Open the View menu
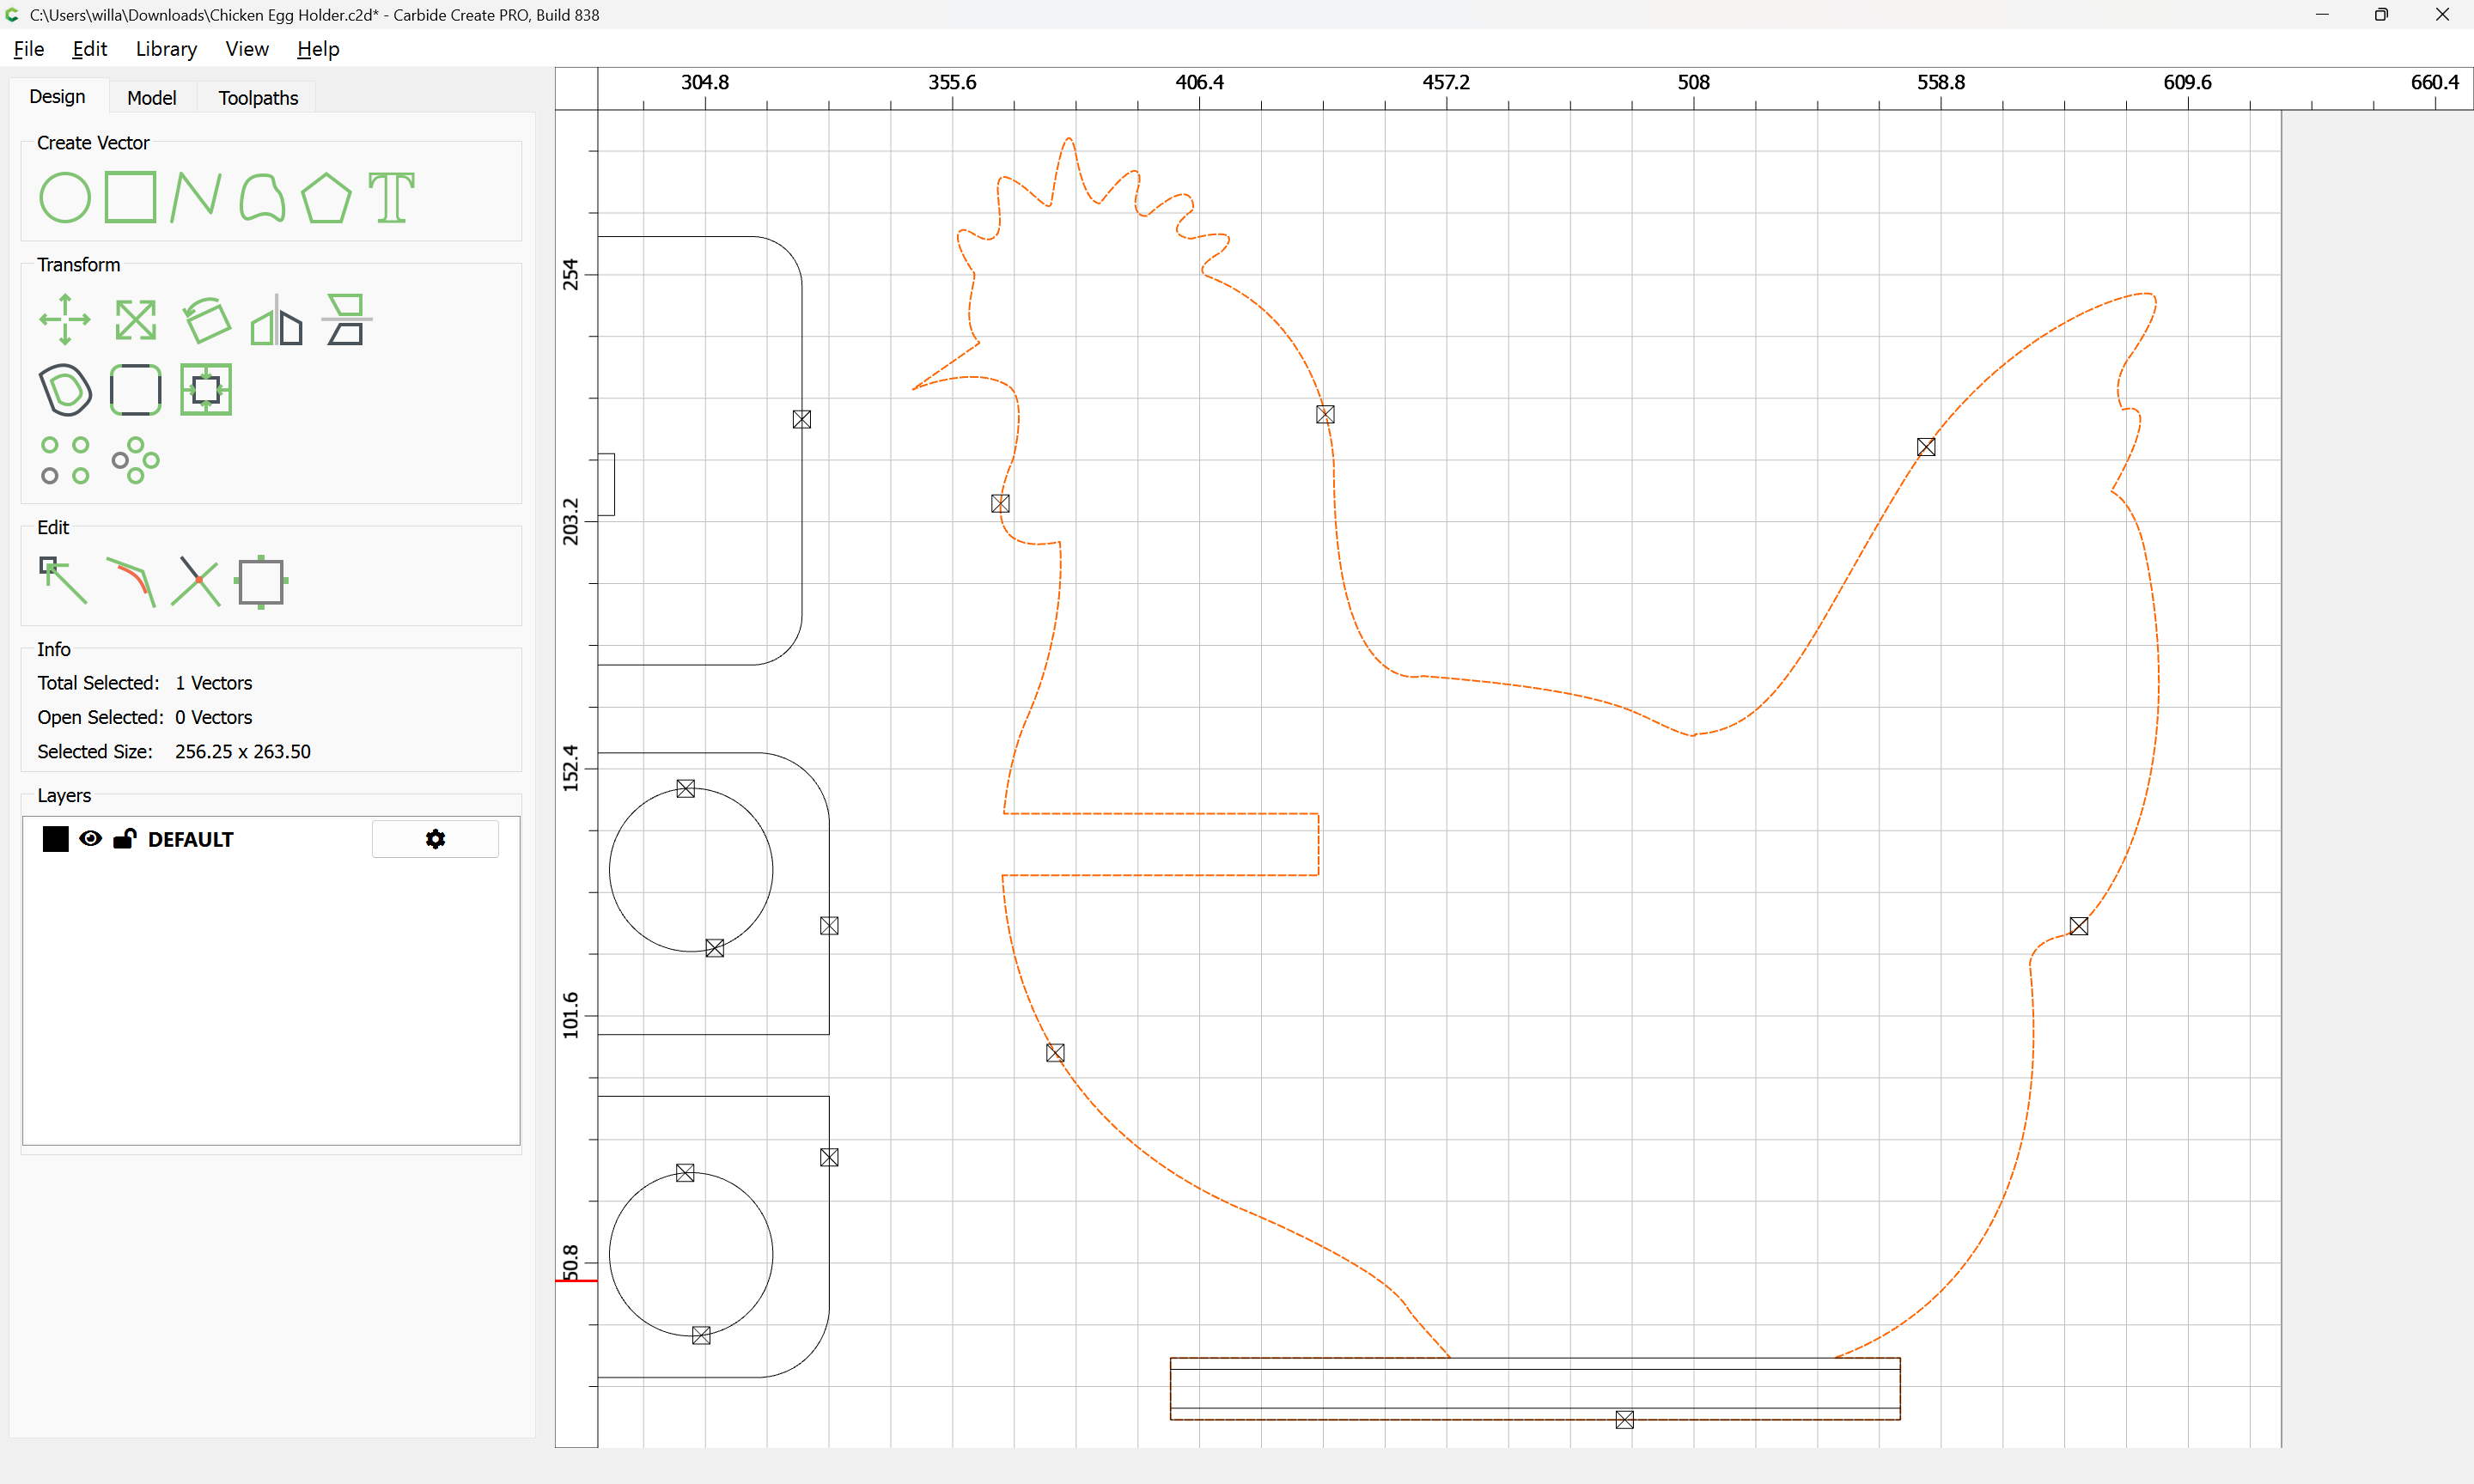This screenshot has width=2474, height=1484. (x=246, y=49)
